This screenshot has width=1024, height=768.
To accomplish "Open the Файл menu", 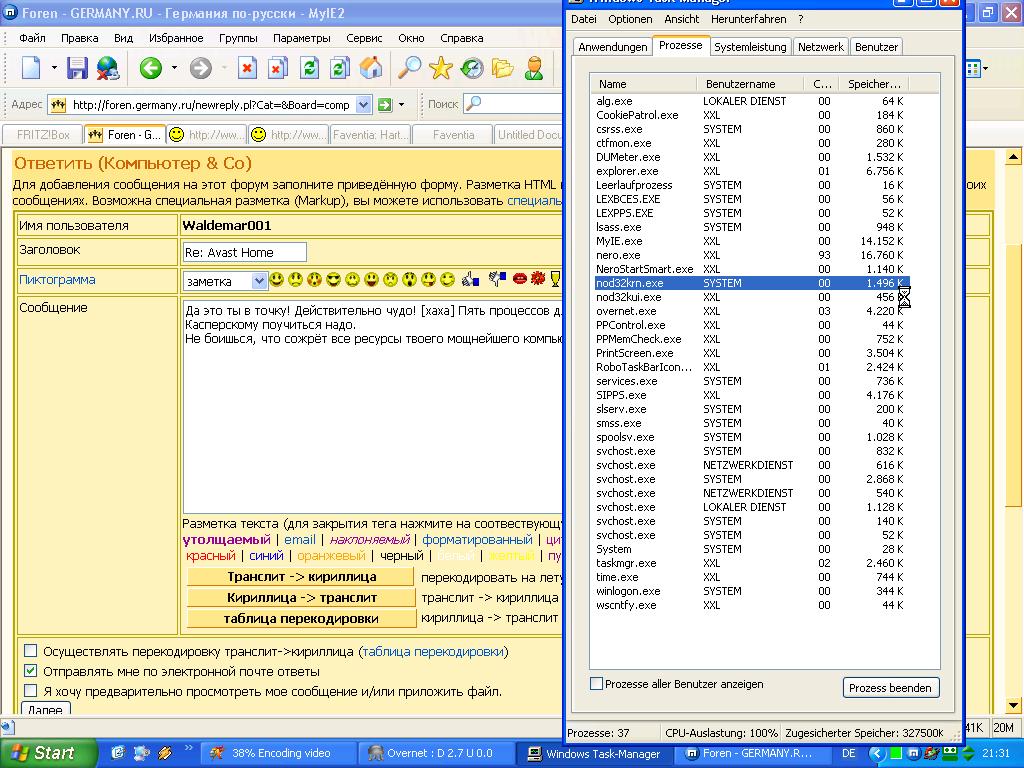I will coord(32,38).
